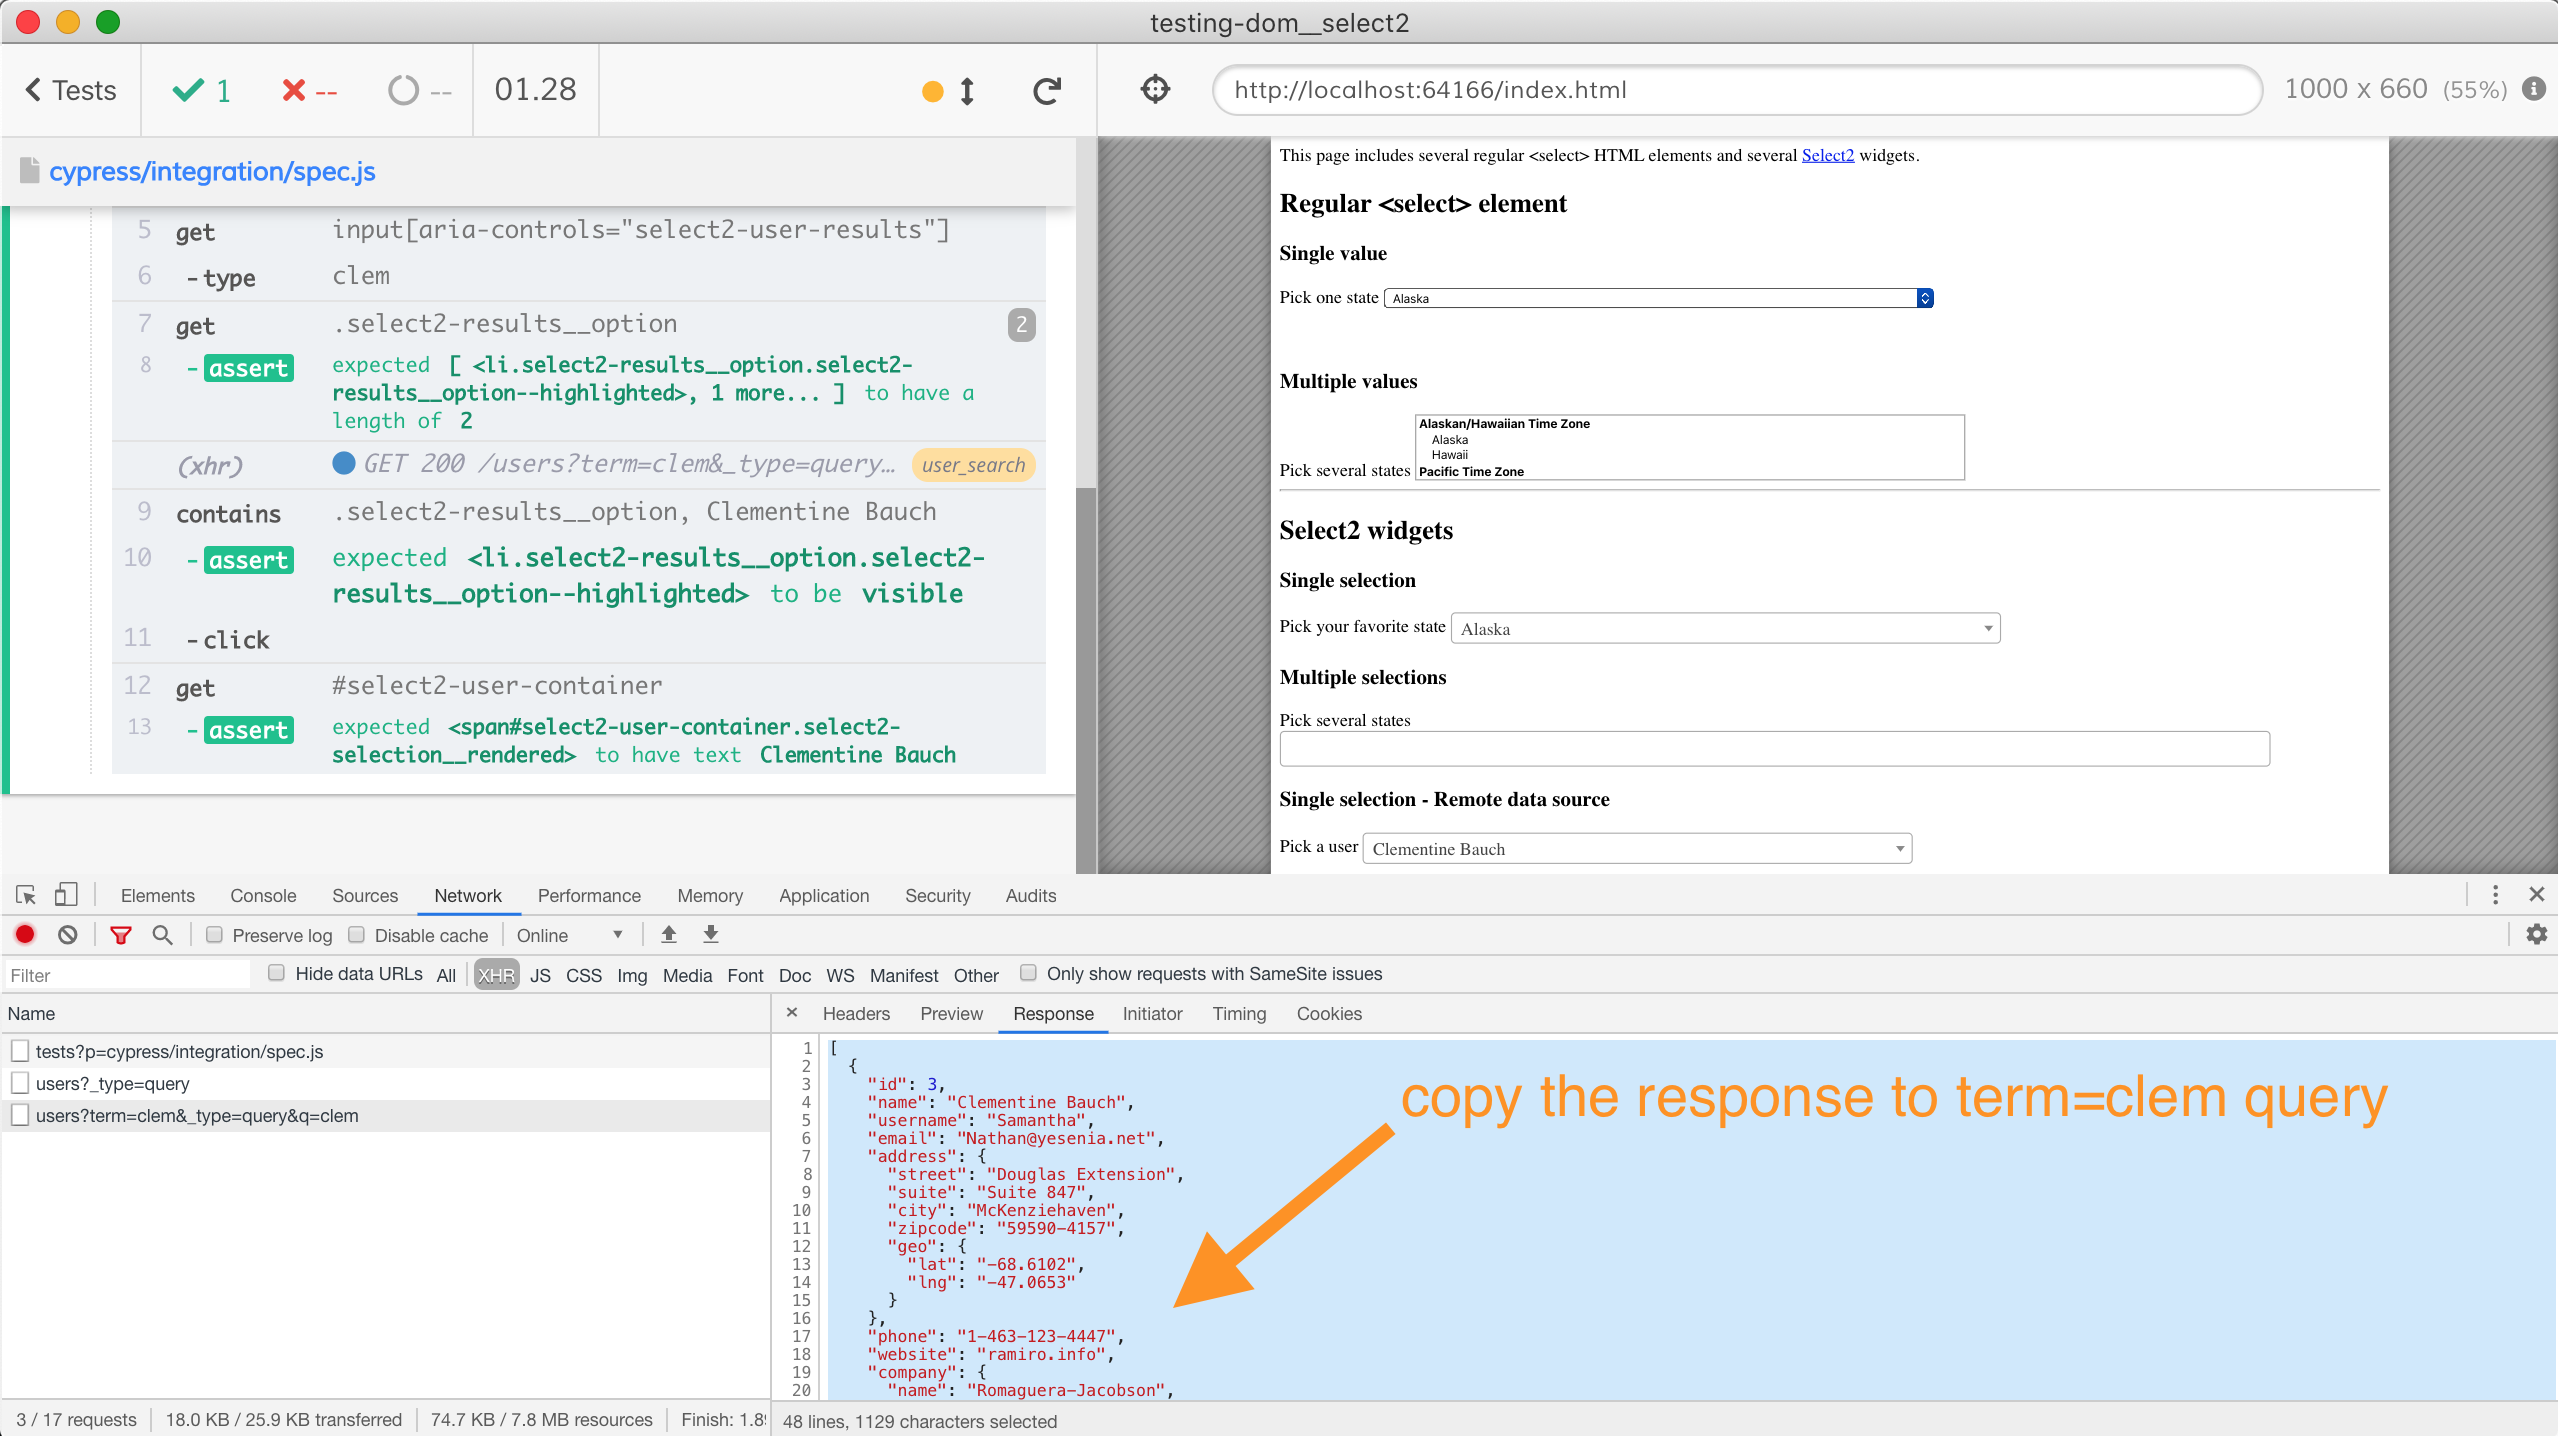Go back to Tests list
Screen dimensions: 2558x1436
(71, 91)
